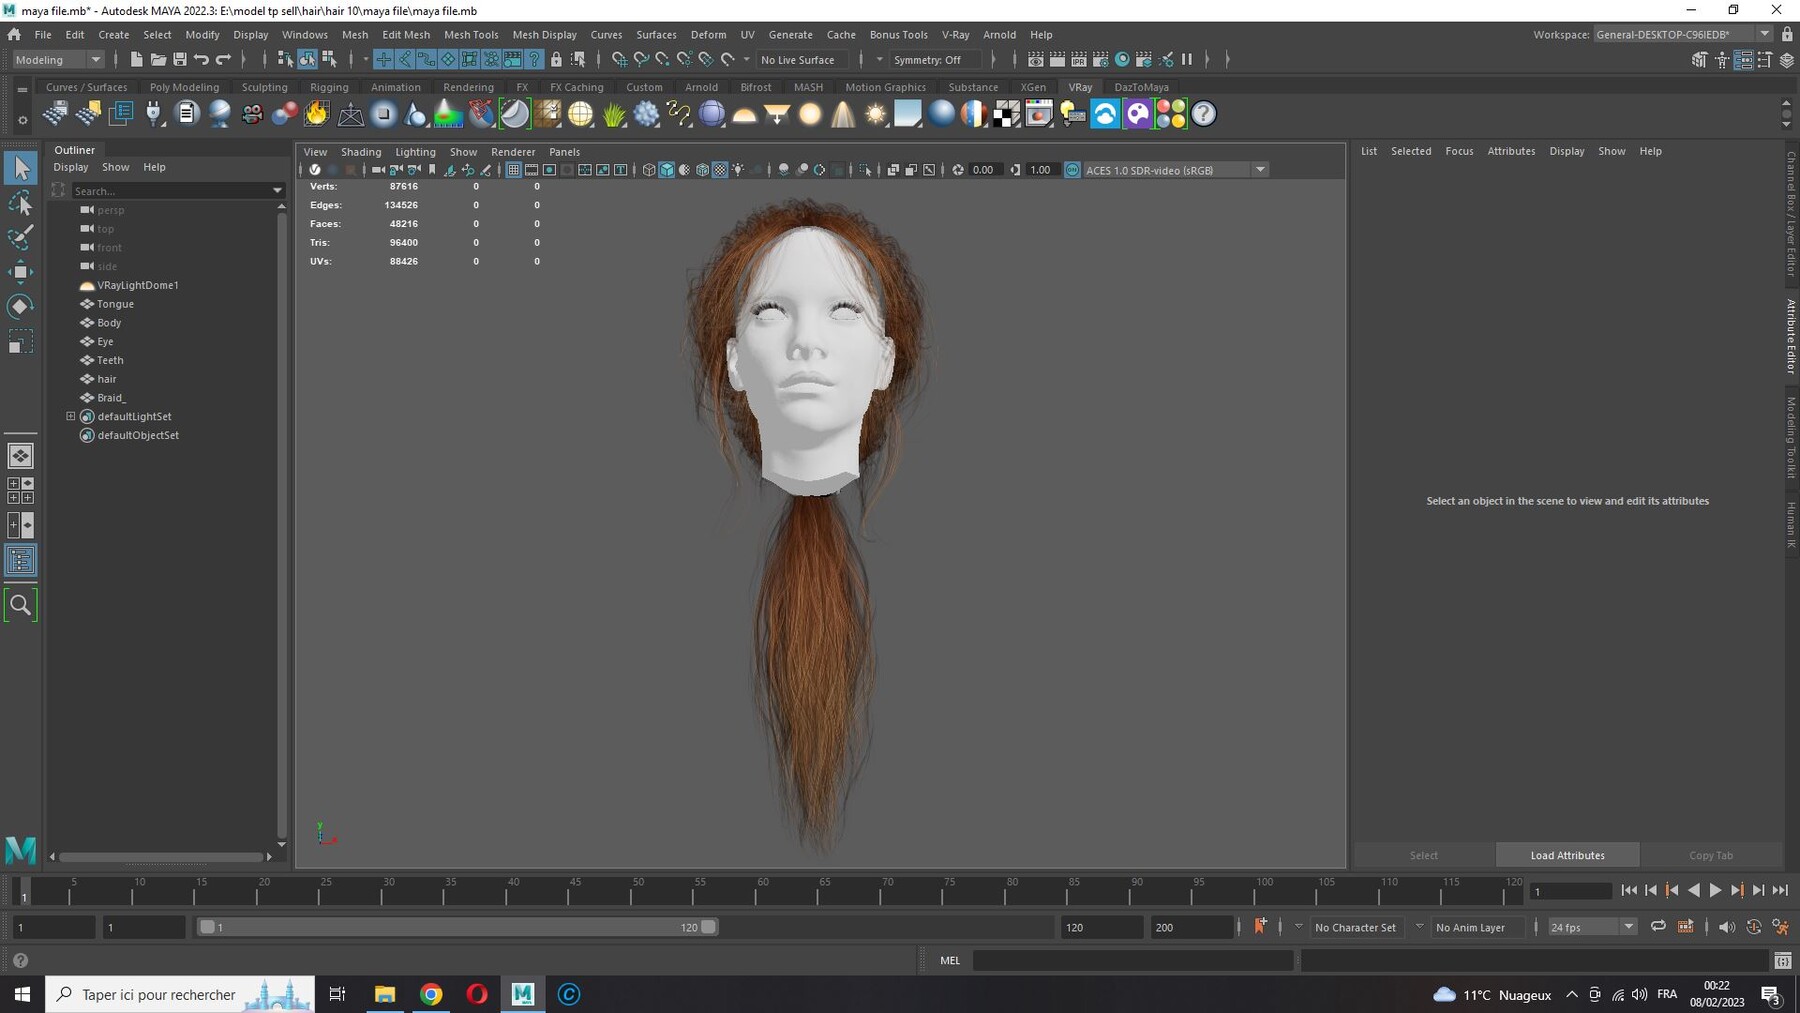Screen dimensions: 1800x1013
Task: Toggle use all lights in viewport
Action: tap(738, 170)
